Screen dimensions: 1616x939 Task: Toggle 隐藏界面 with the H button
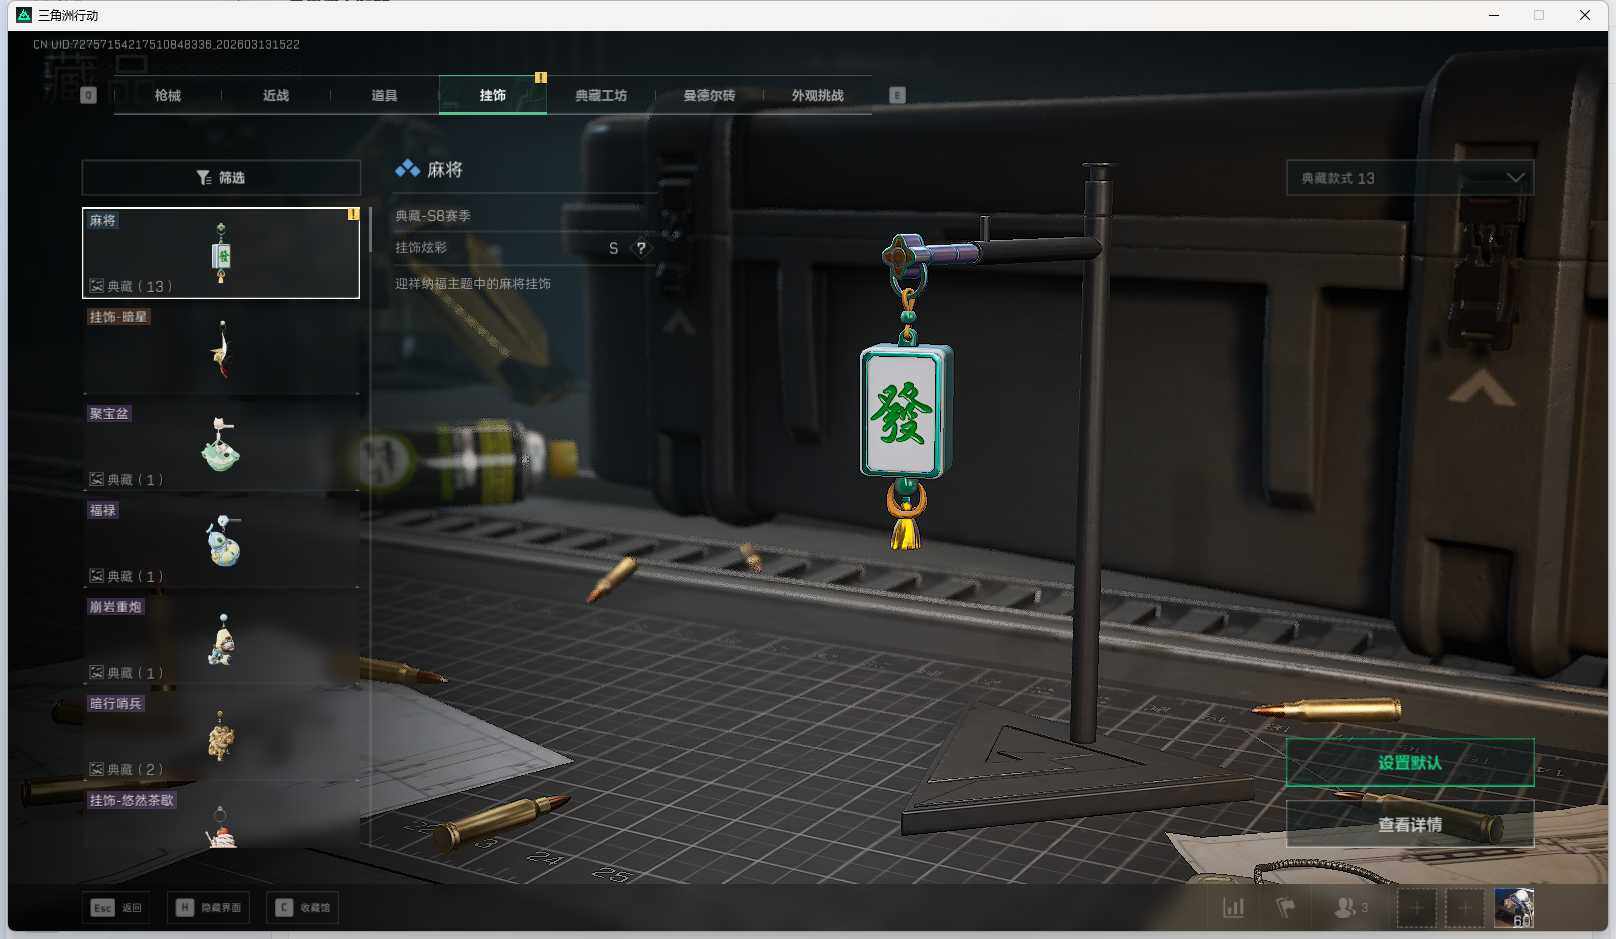pyautogui.click(x=209, y=907)
